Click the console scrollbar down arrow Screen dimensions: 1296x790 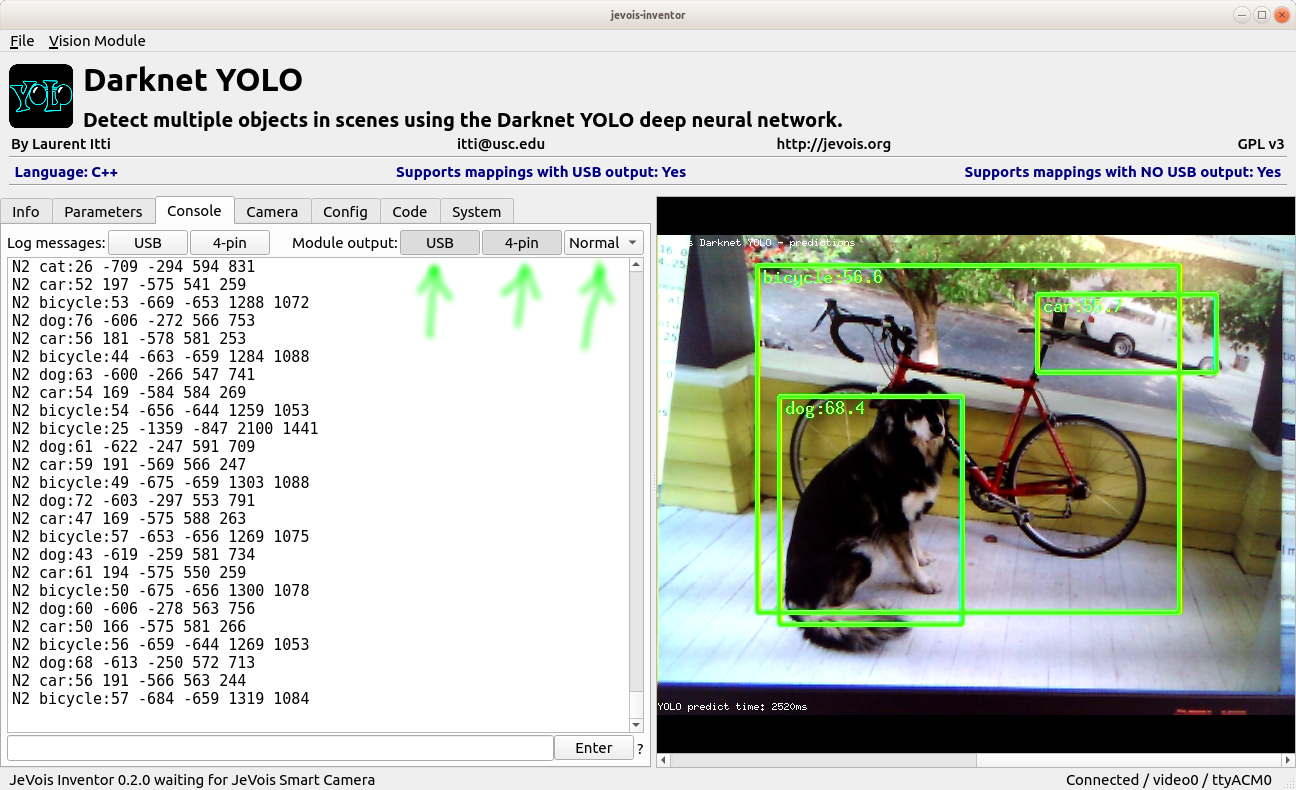pyautogui.click(x=637, y=725)
